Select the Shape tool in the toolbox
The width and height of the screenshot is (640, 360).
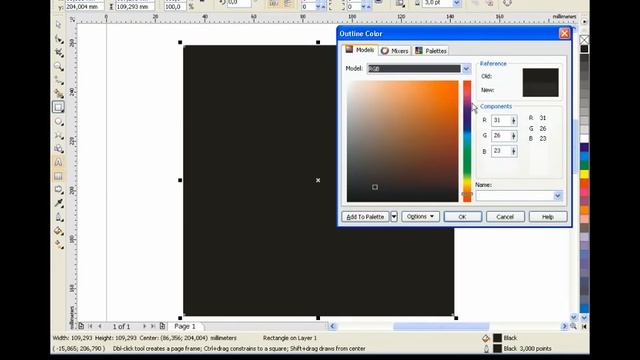point(58,39)
